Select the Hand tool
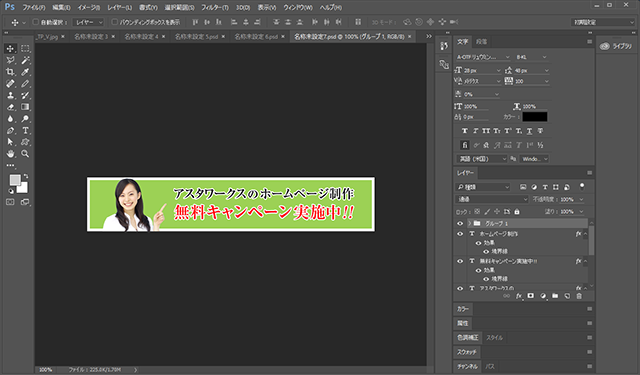 10,154
